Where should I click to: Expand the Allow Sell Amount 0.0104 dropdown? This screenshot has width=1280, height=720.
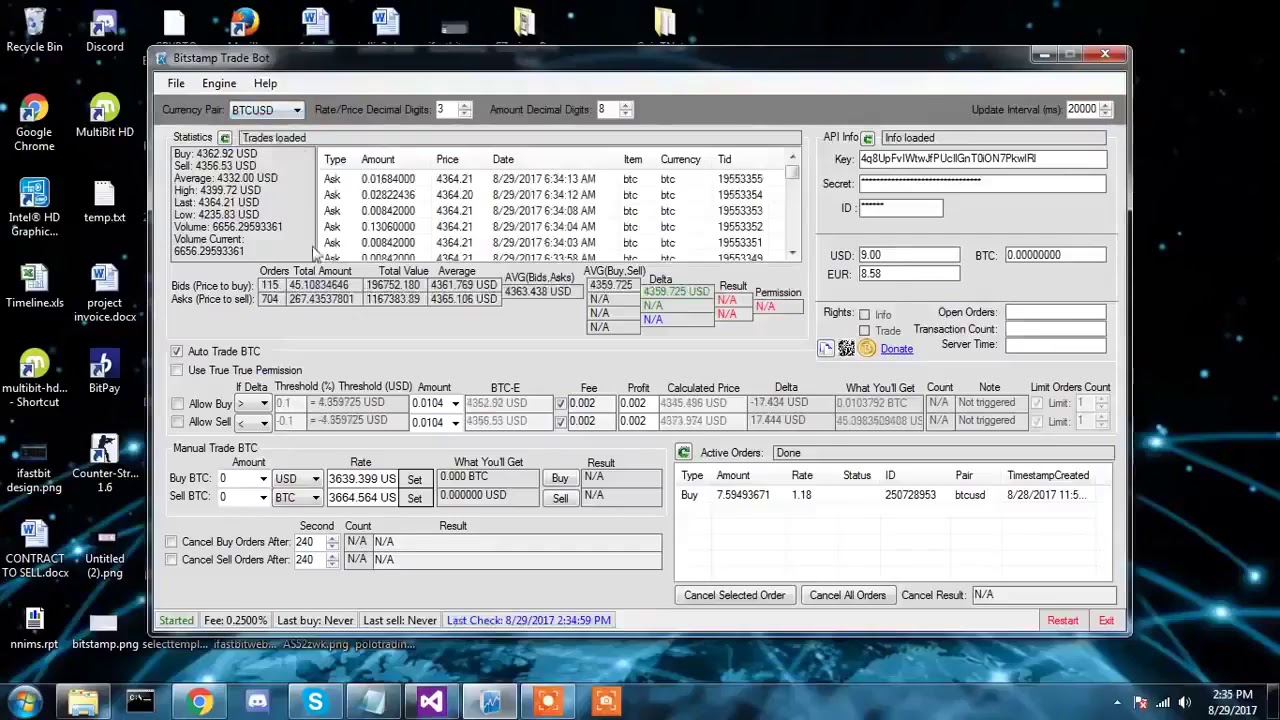tap(455, 422)
